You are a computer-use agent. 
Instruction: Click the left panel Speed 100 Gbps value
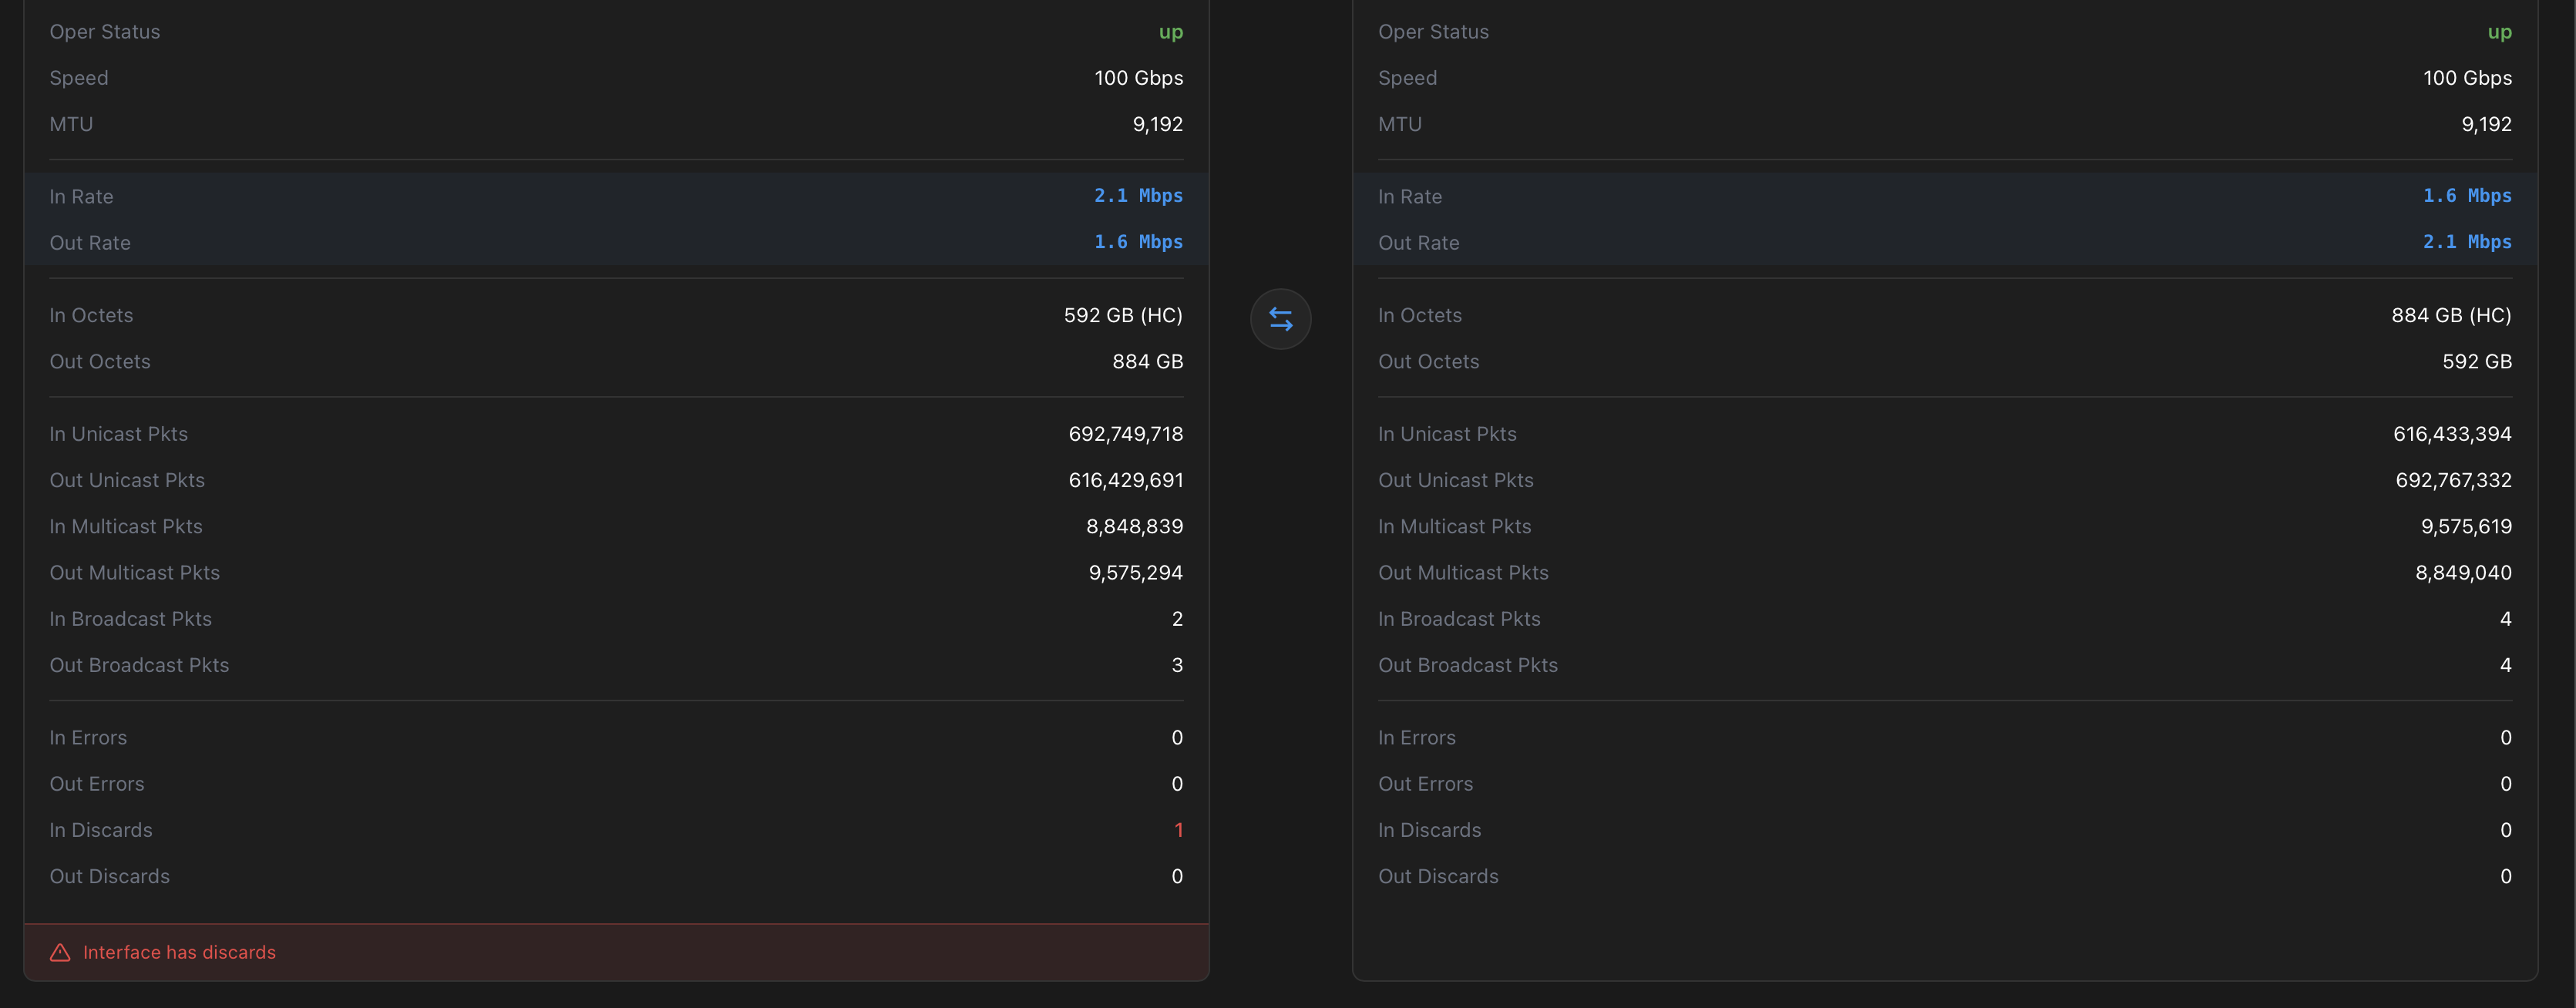1138,78
